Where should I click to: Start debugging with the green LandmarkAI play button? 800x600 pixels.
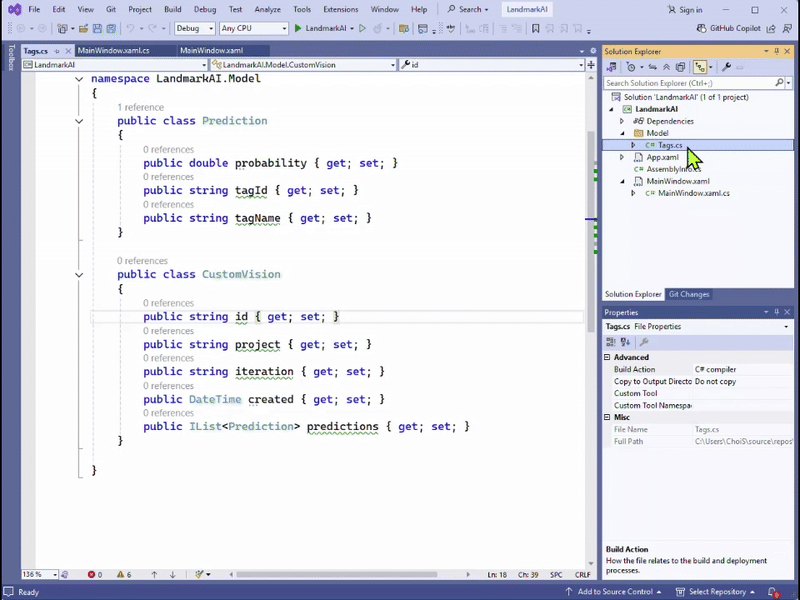[x=298, y=29]
